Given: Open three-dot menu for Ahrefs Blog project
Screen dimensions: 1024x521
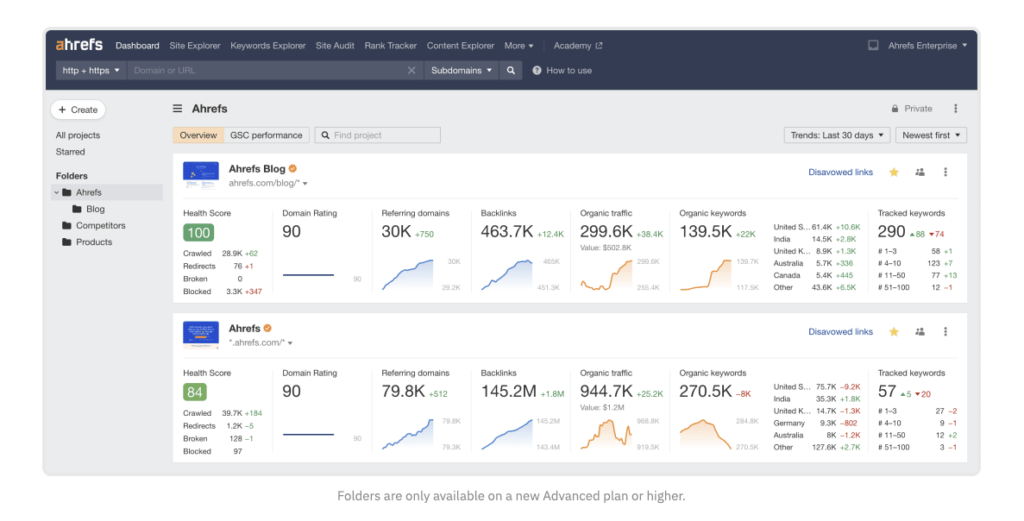Looking at the screenshot, I should coord(946,172).
